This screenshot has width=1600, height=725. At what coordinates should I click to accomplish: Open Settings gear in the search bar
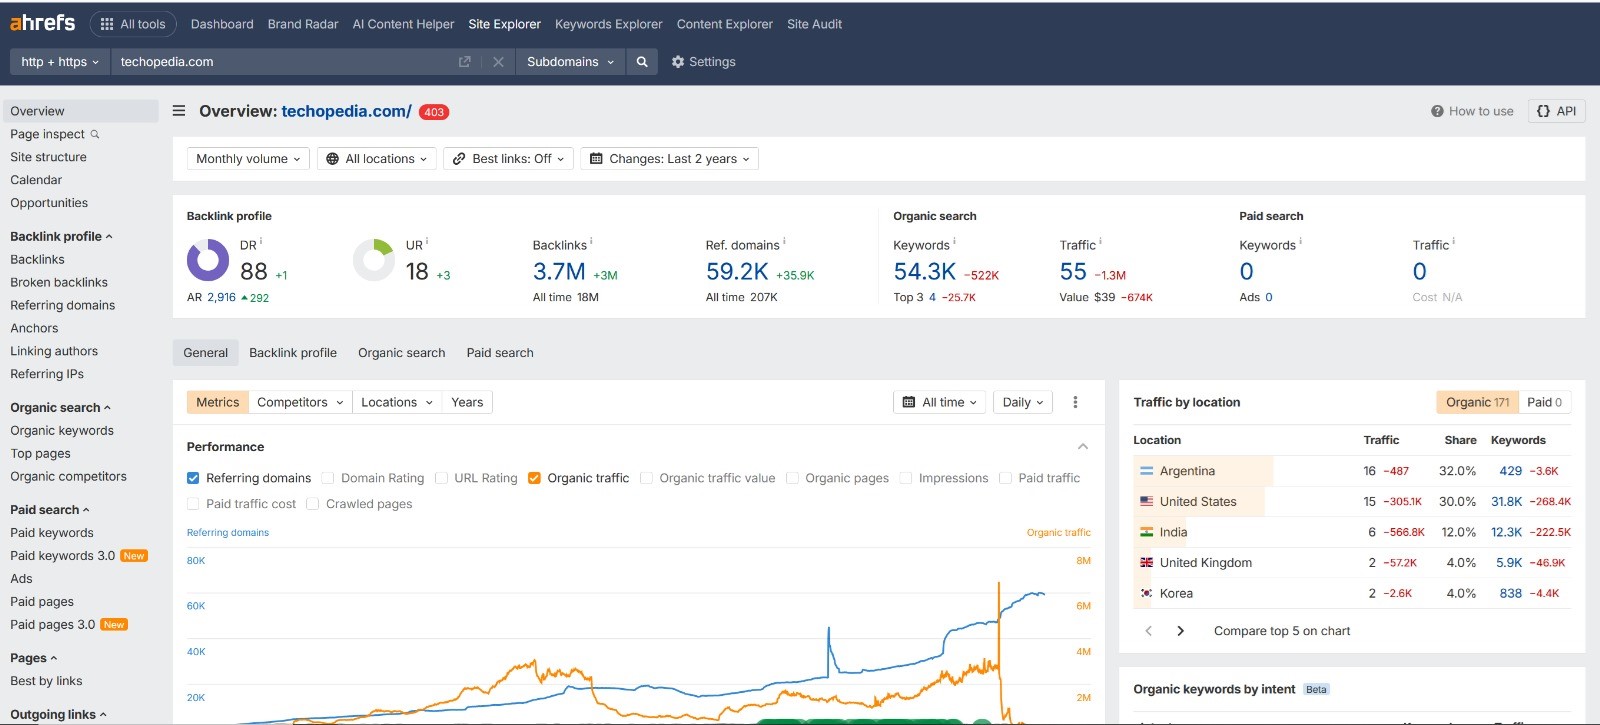703,62
